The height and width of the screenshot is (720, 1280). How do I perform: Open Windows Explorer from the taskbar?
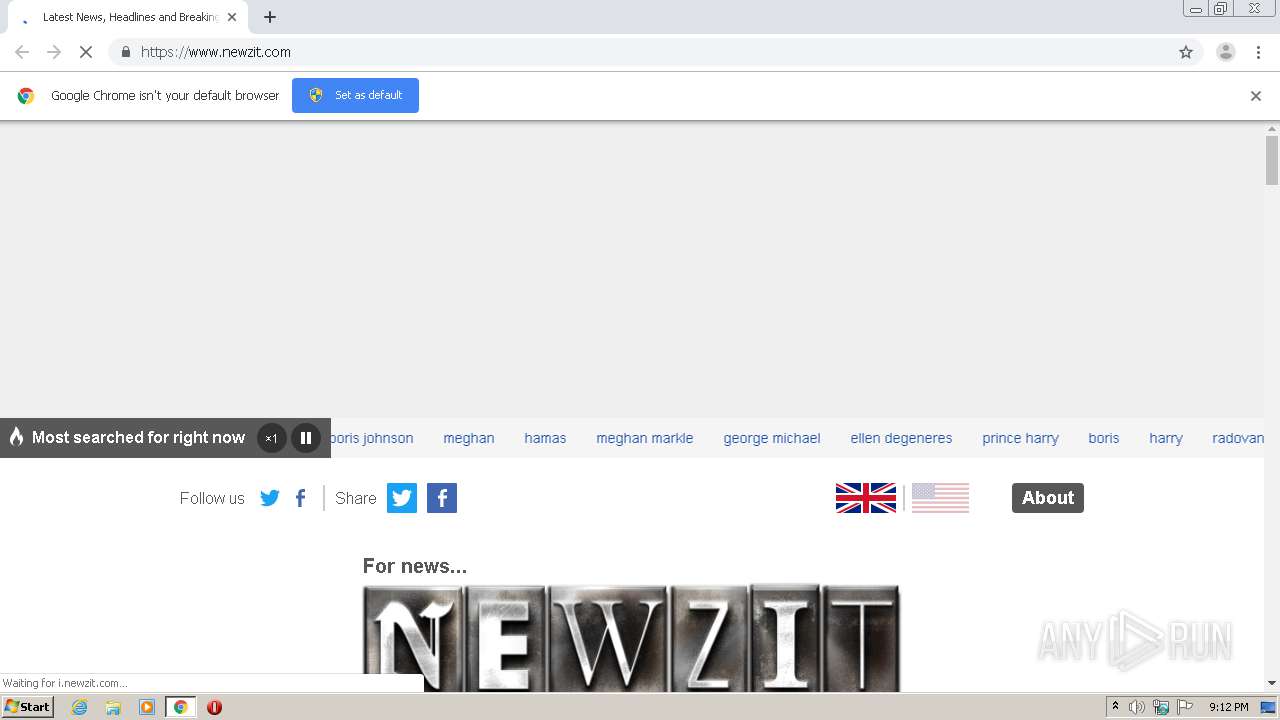pos(113,707)
